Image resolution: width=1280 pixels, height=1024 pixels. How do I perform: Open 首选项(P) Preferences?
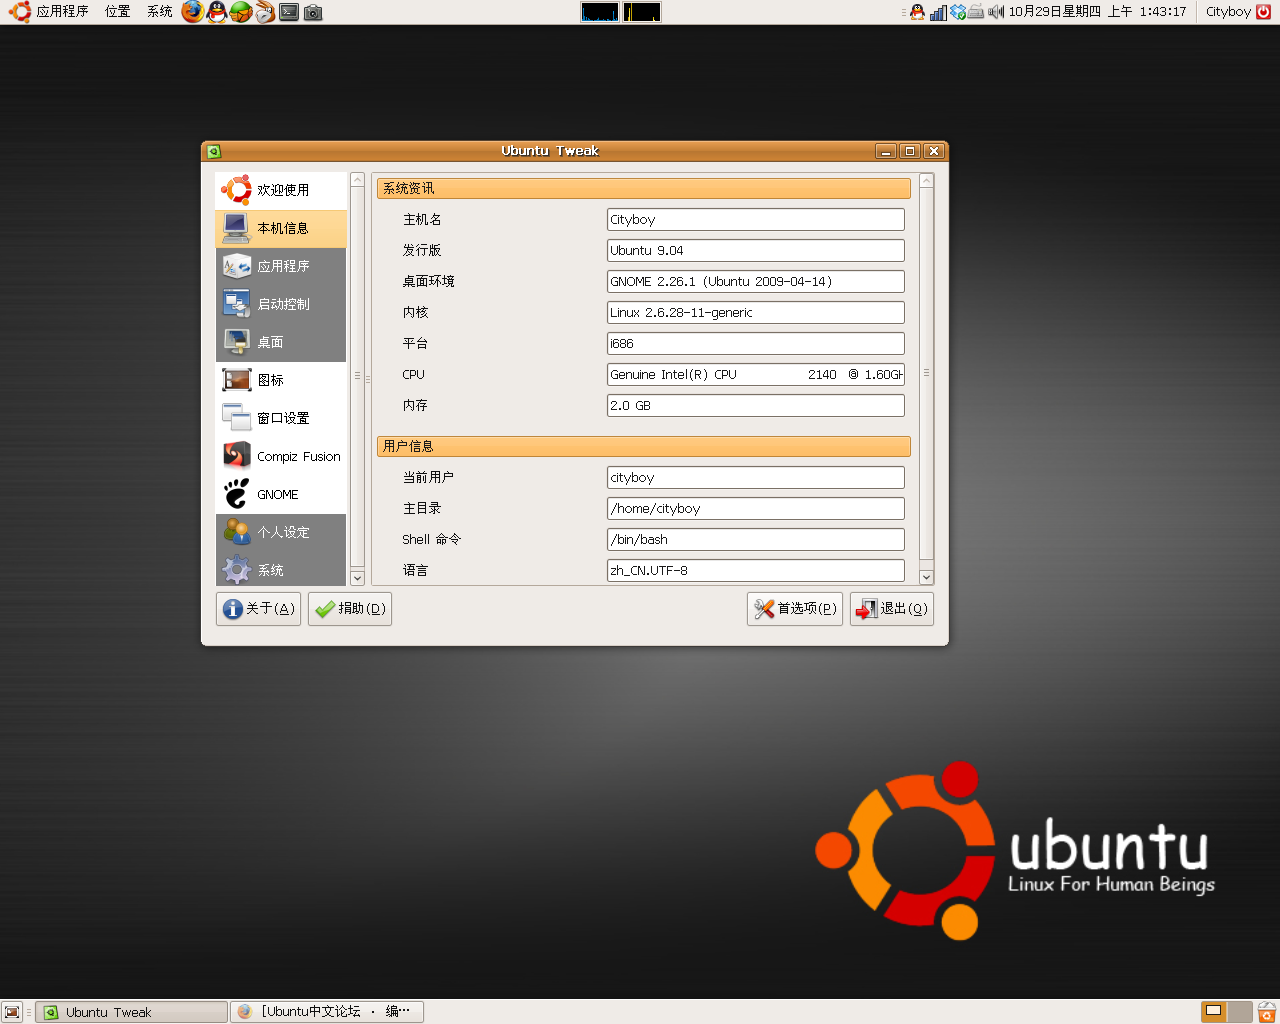(795, 609)
